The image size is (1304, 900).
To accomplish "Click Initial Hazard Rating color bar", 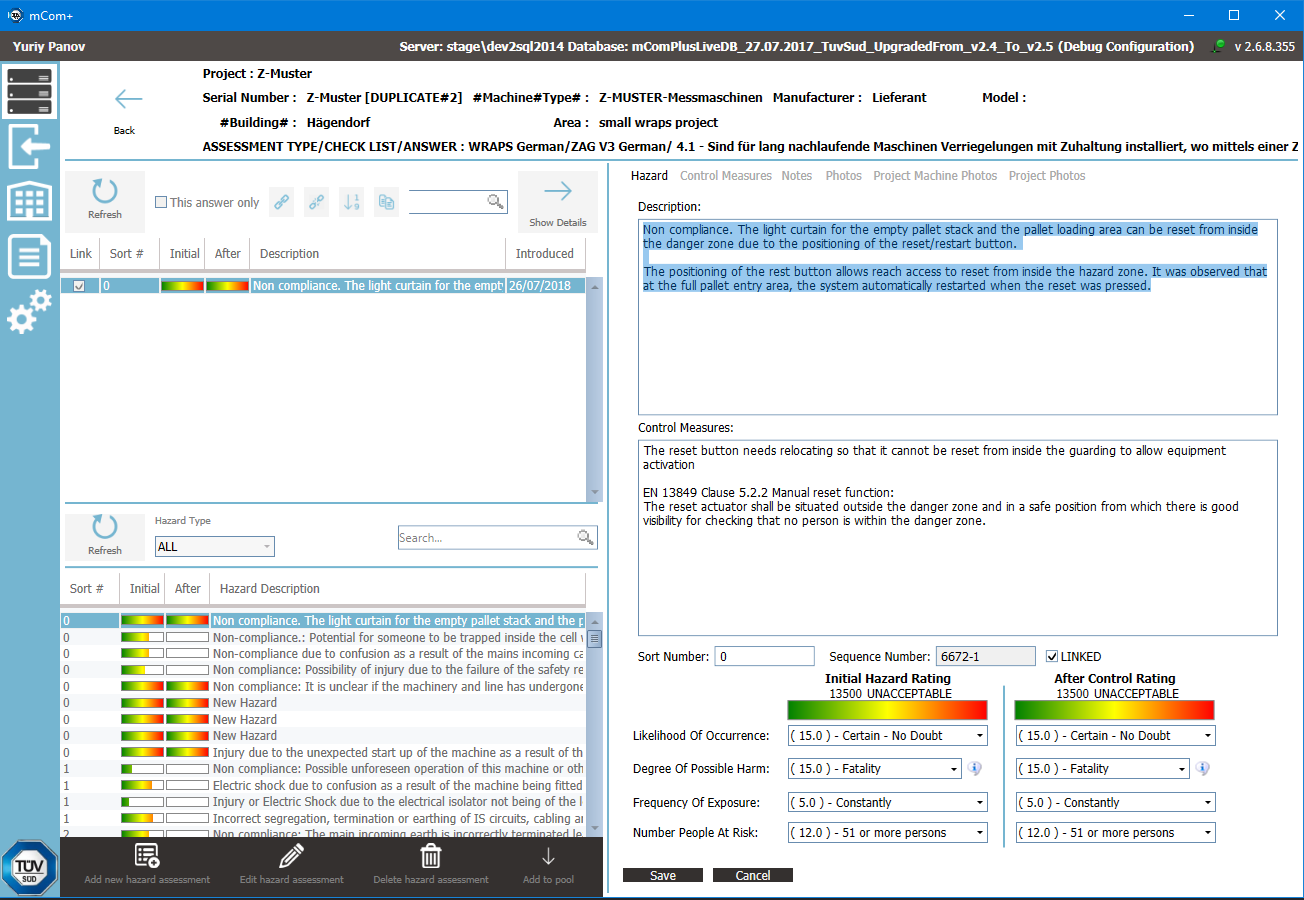I will [887, 710].
